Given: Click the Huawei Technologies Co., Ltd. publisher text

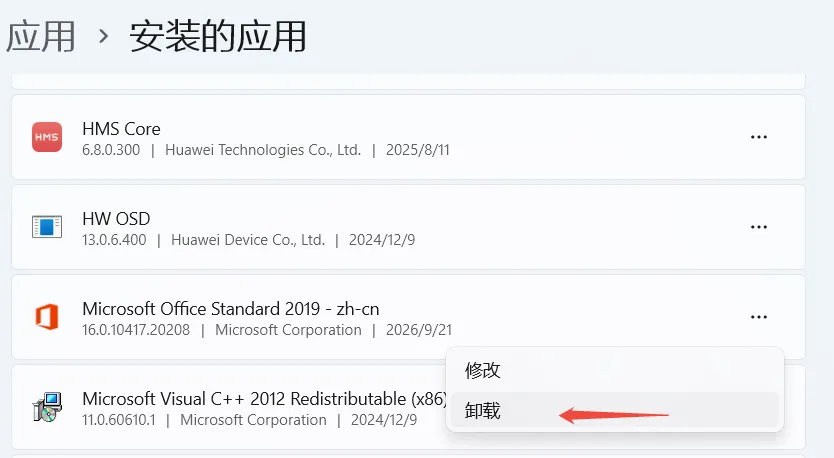Looking at the screenshot, I should (x=263, y=150).
